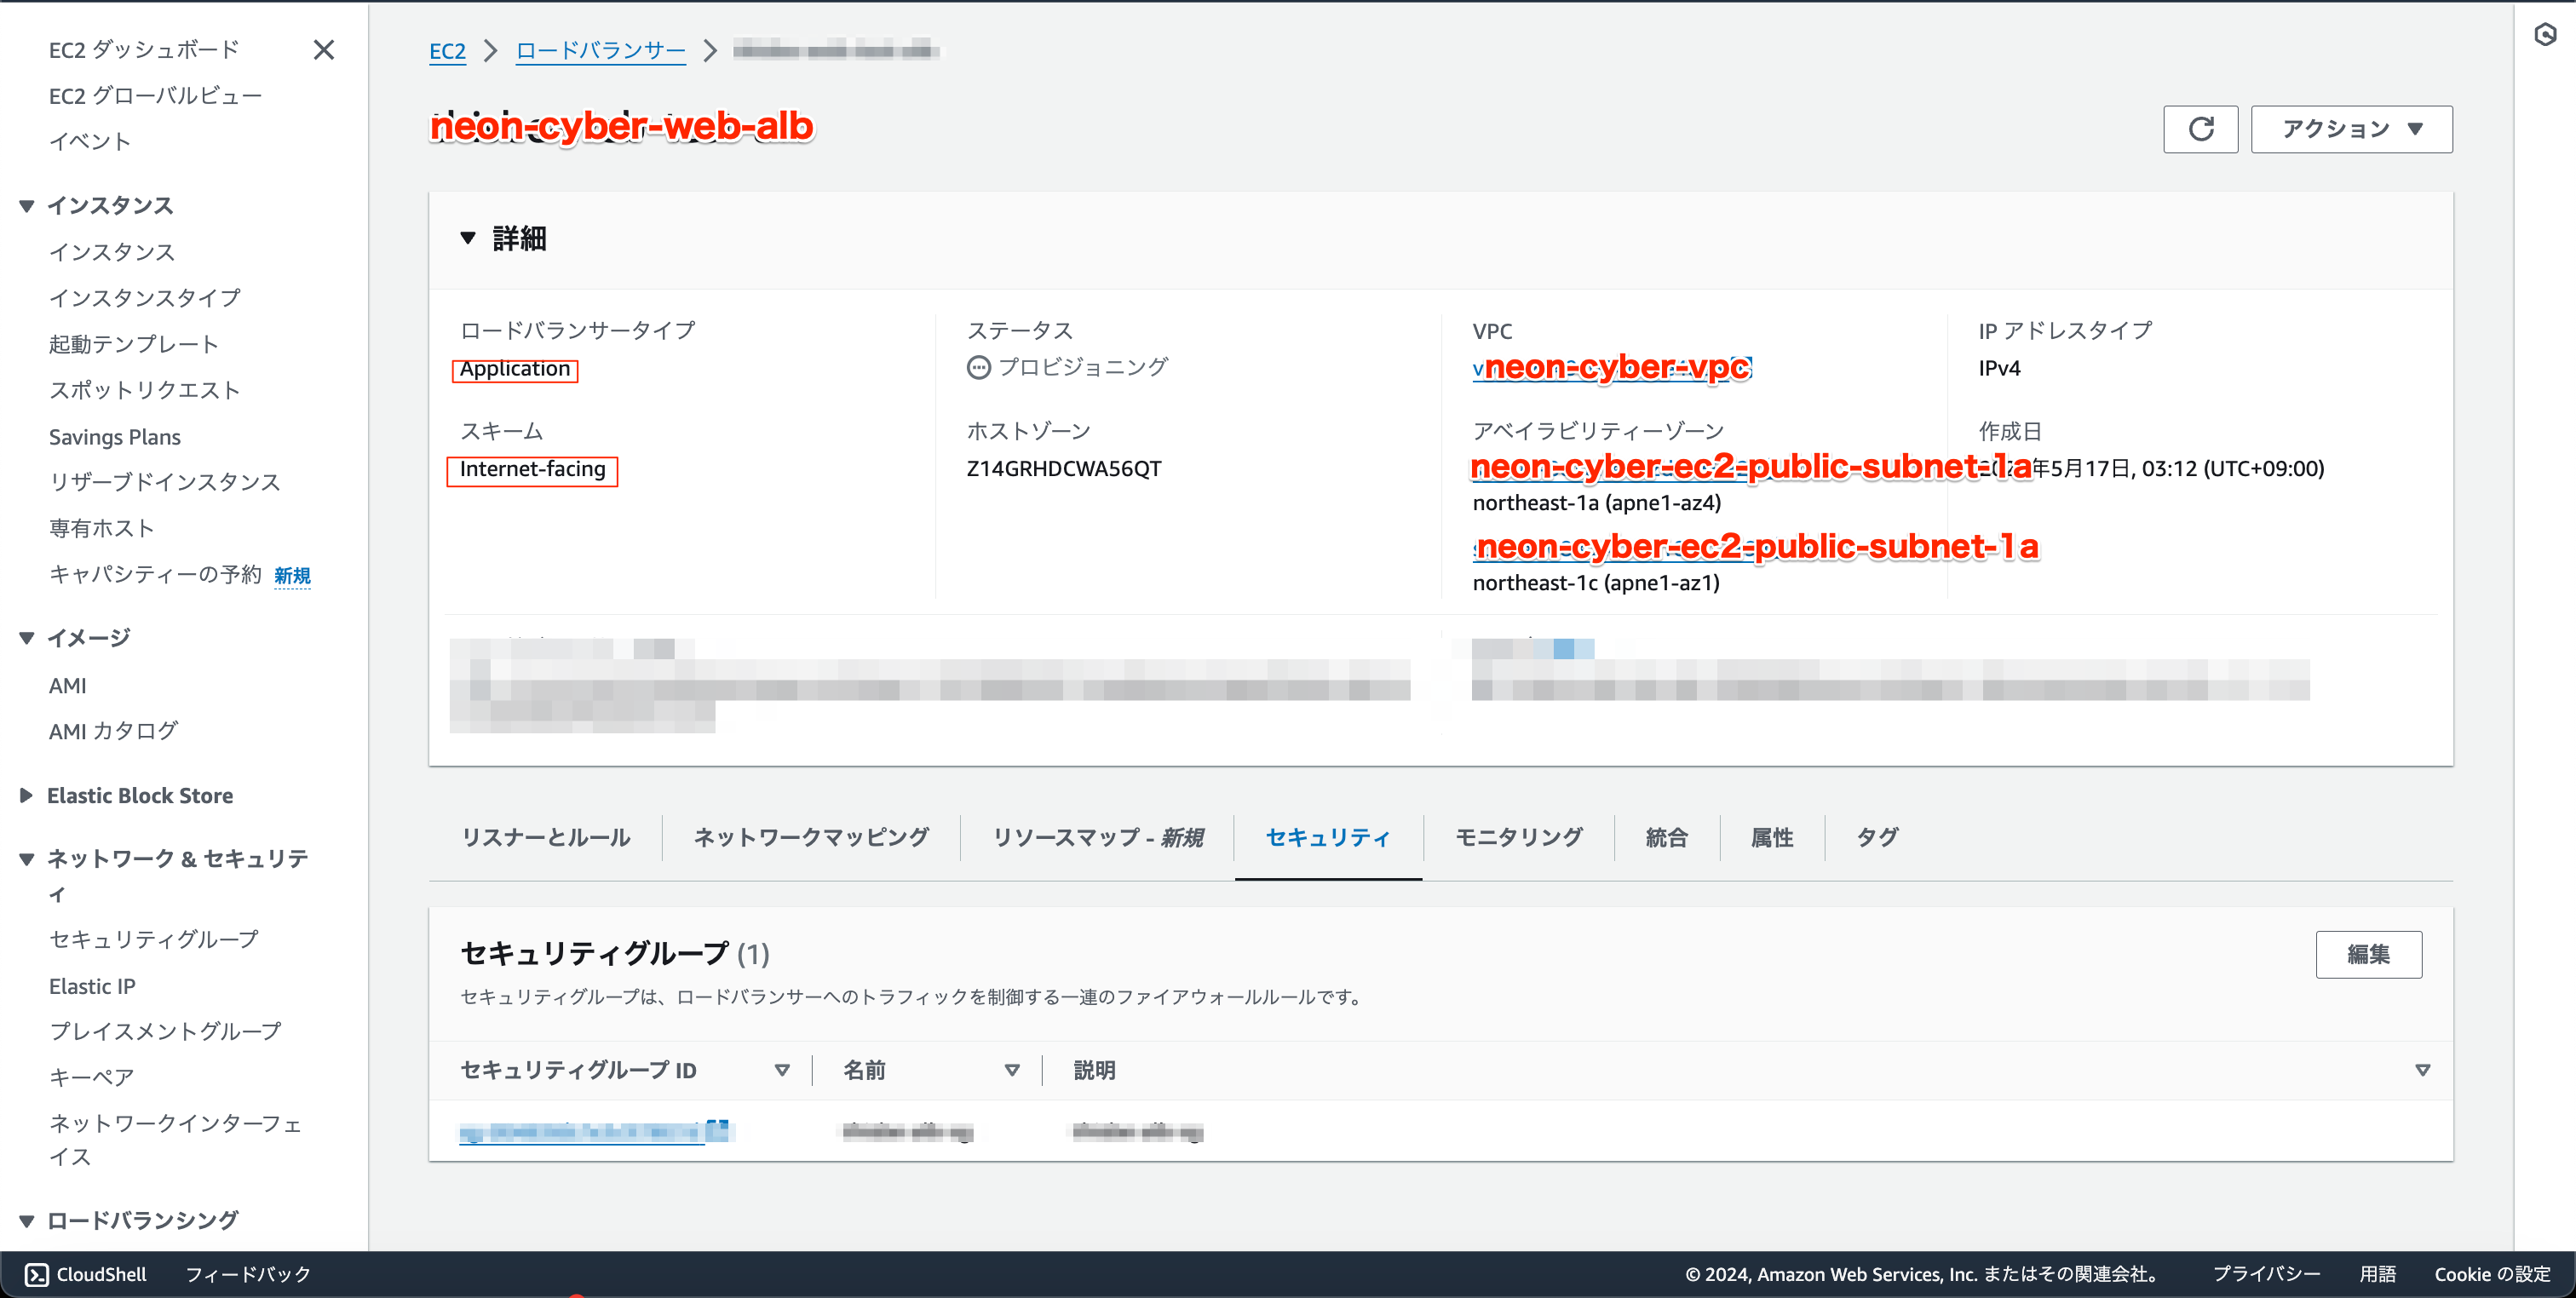Click the hexagon icon in the top-right corner
Screen dimensions: 2576x1298
2544,35
